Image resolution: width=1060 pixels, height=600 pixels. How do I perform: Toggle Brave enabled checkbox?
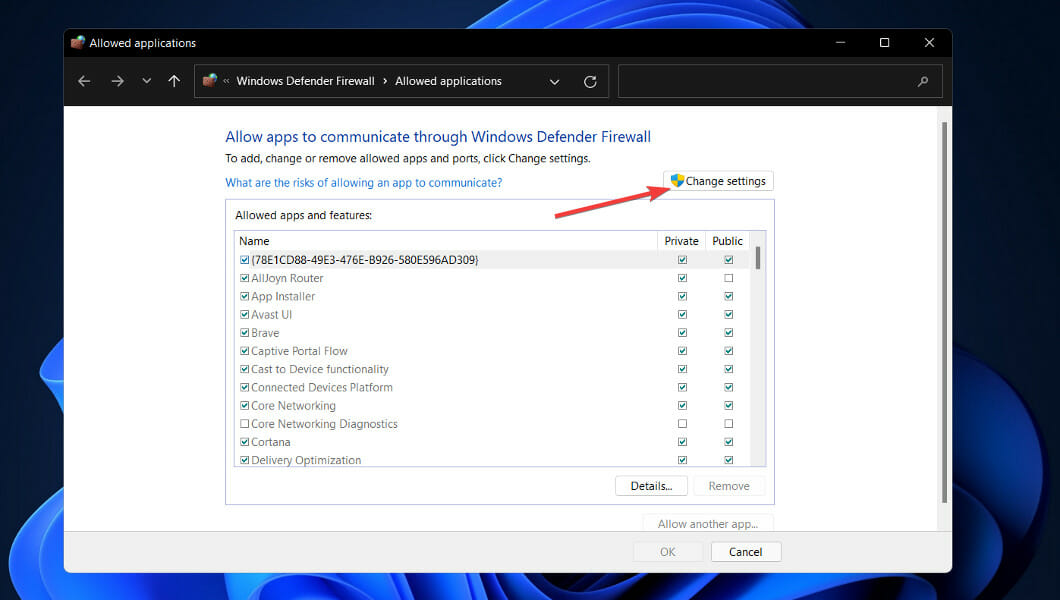click(x=244, y=332)
